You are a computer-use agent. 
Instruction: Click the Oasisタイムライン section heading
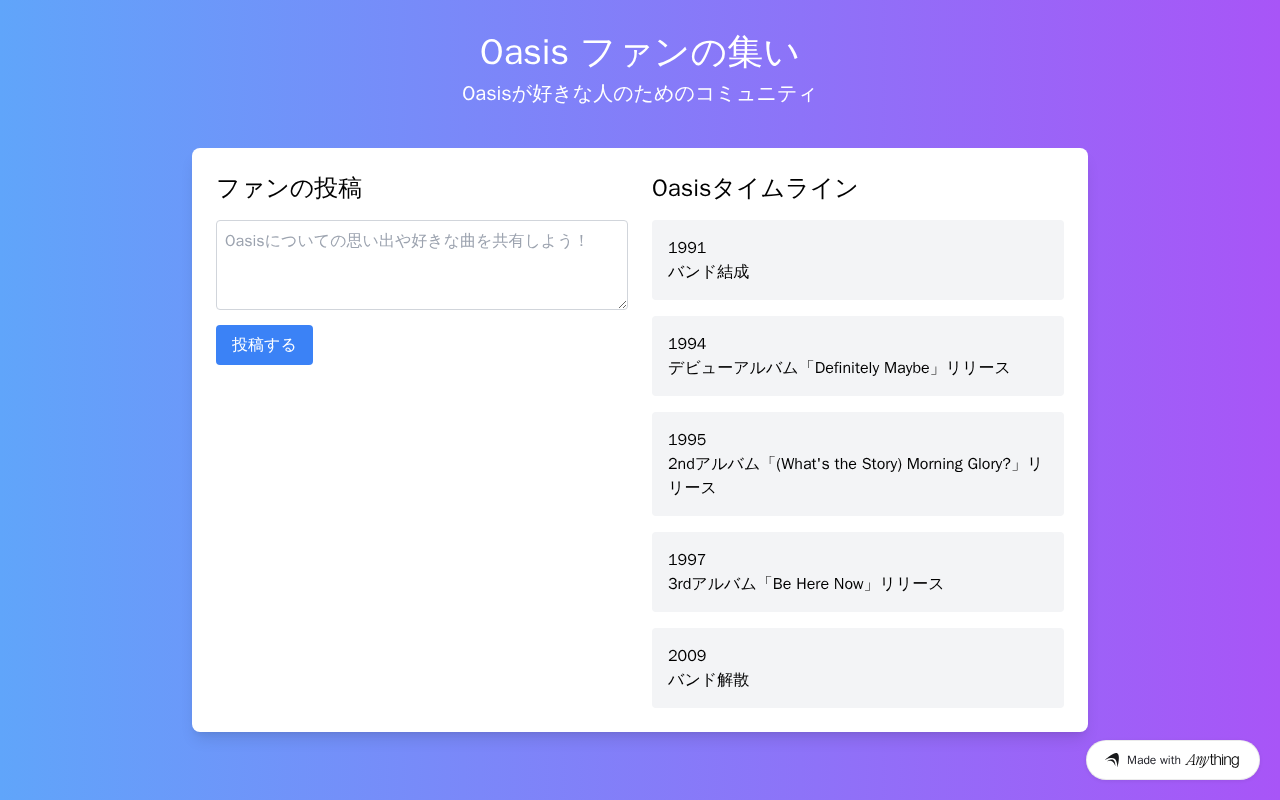[755, 188]
